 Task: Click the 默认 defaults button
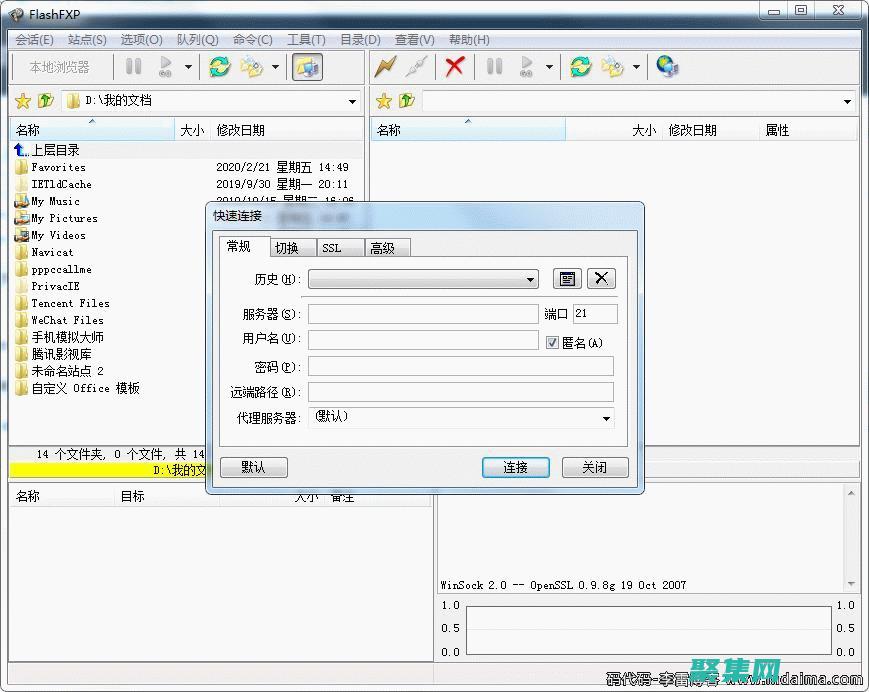point(254,467)
